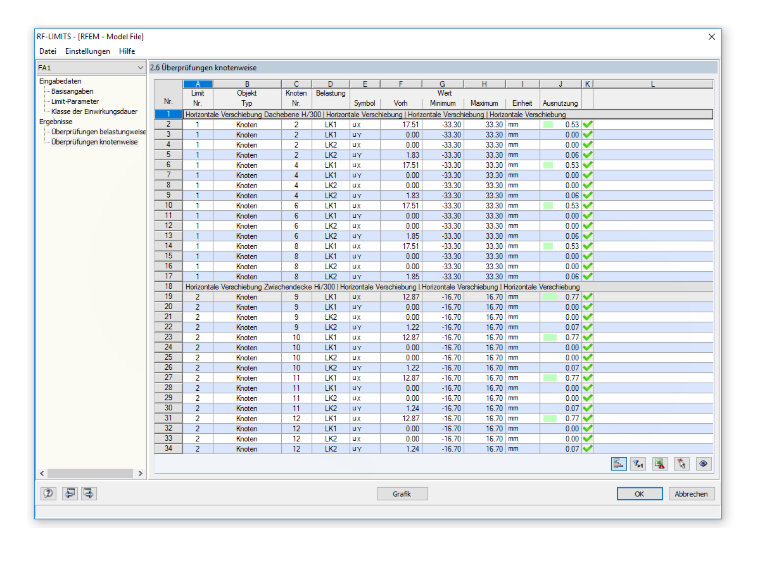Select Basisangaben in the navigator tree
Screen dimensions: 760x570
coord(72,91)
